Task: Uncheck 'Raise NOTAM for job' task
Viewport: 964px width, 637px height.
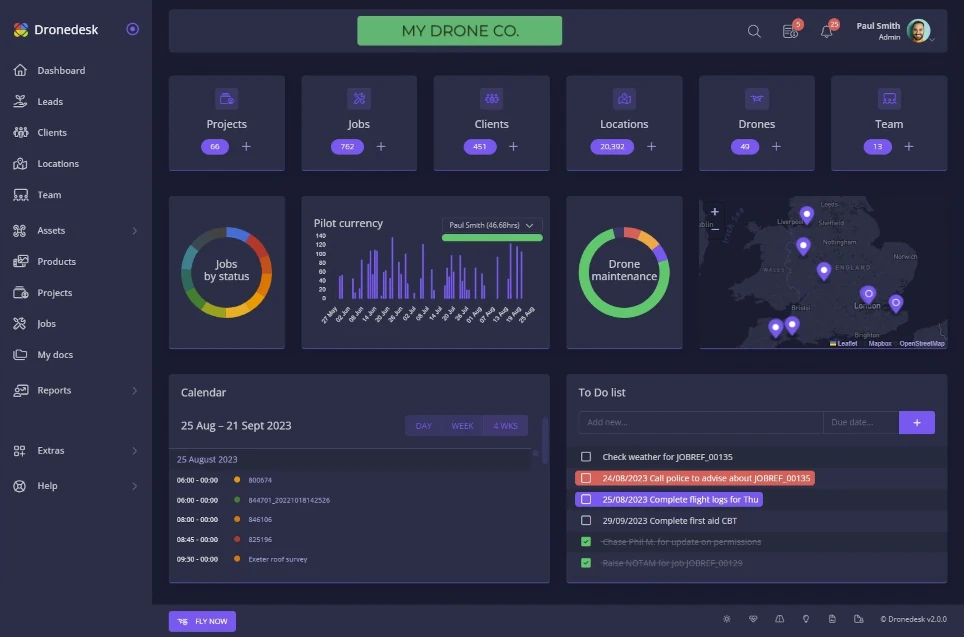Action: (586, 563)
